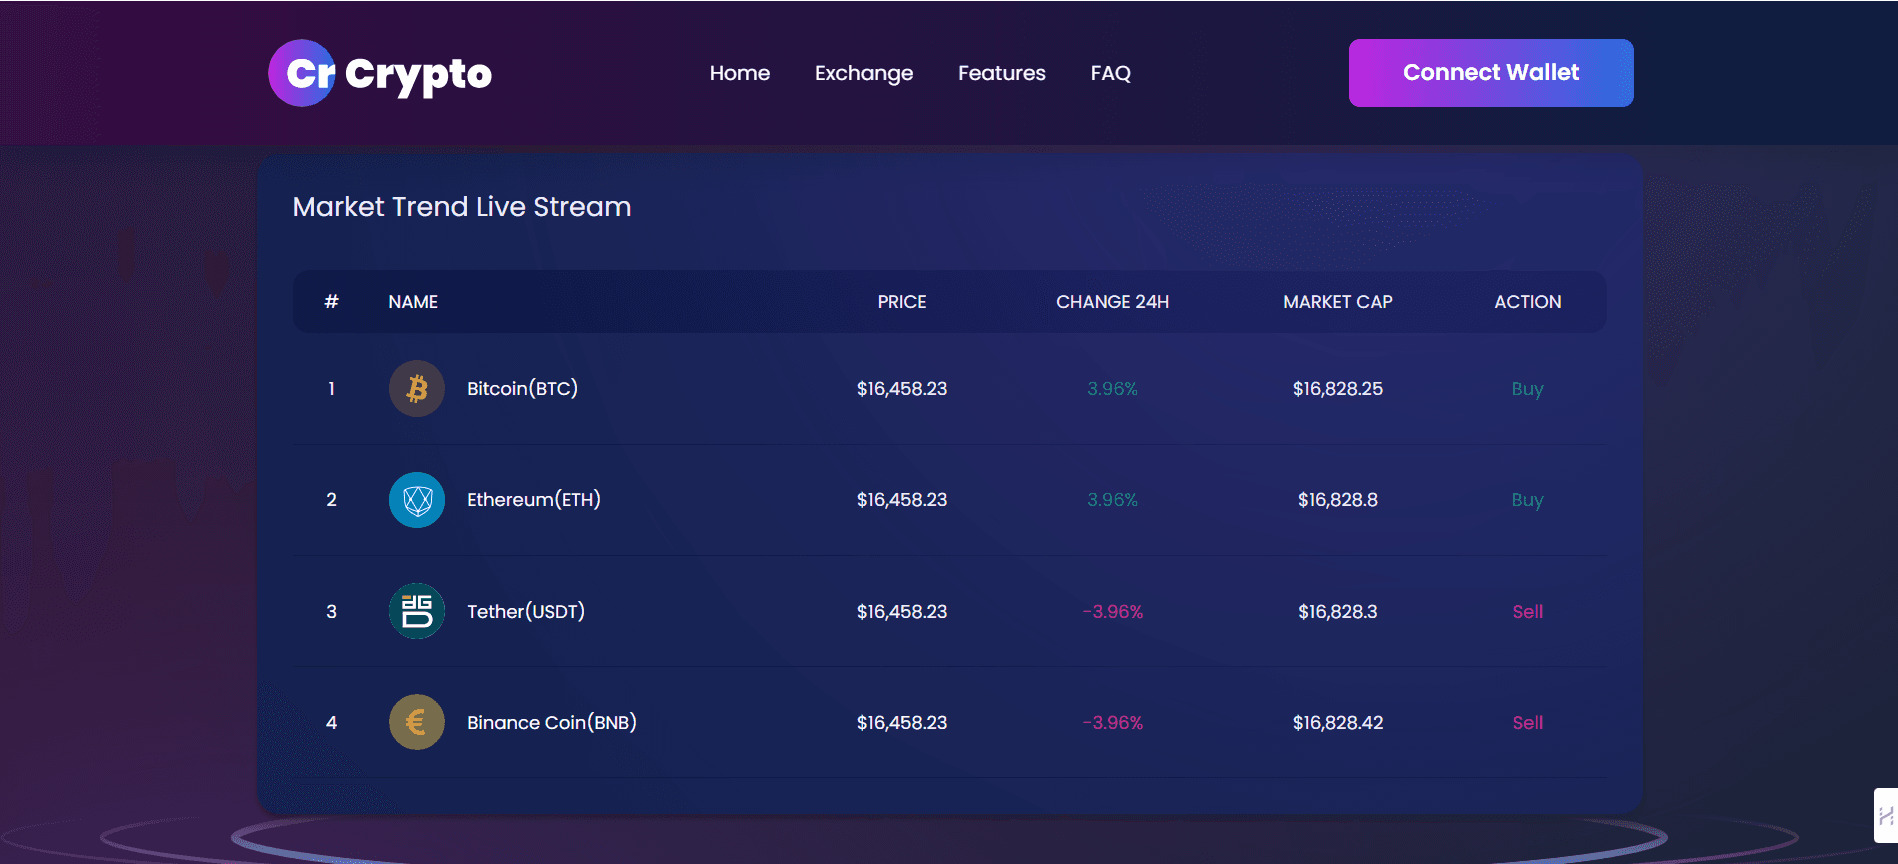
Task: Click the $16,828.8 market cap
Action: [x=1338, y=499]
